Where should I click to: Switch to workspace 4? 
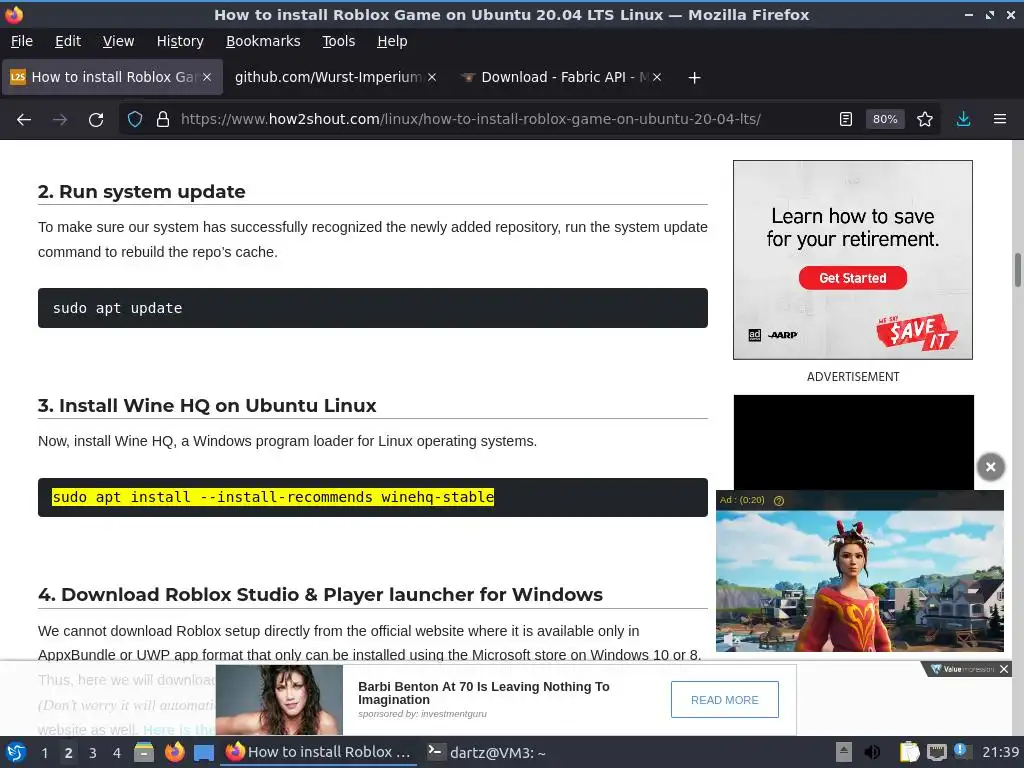pyautogui.click(x=117, y=753)
